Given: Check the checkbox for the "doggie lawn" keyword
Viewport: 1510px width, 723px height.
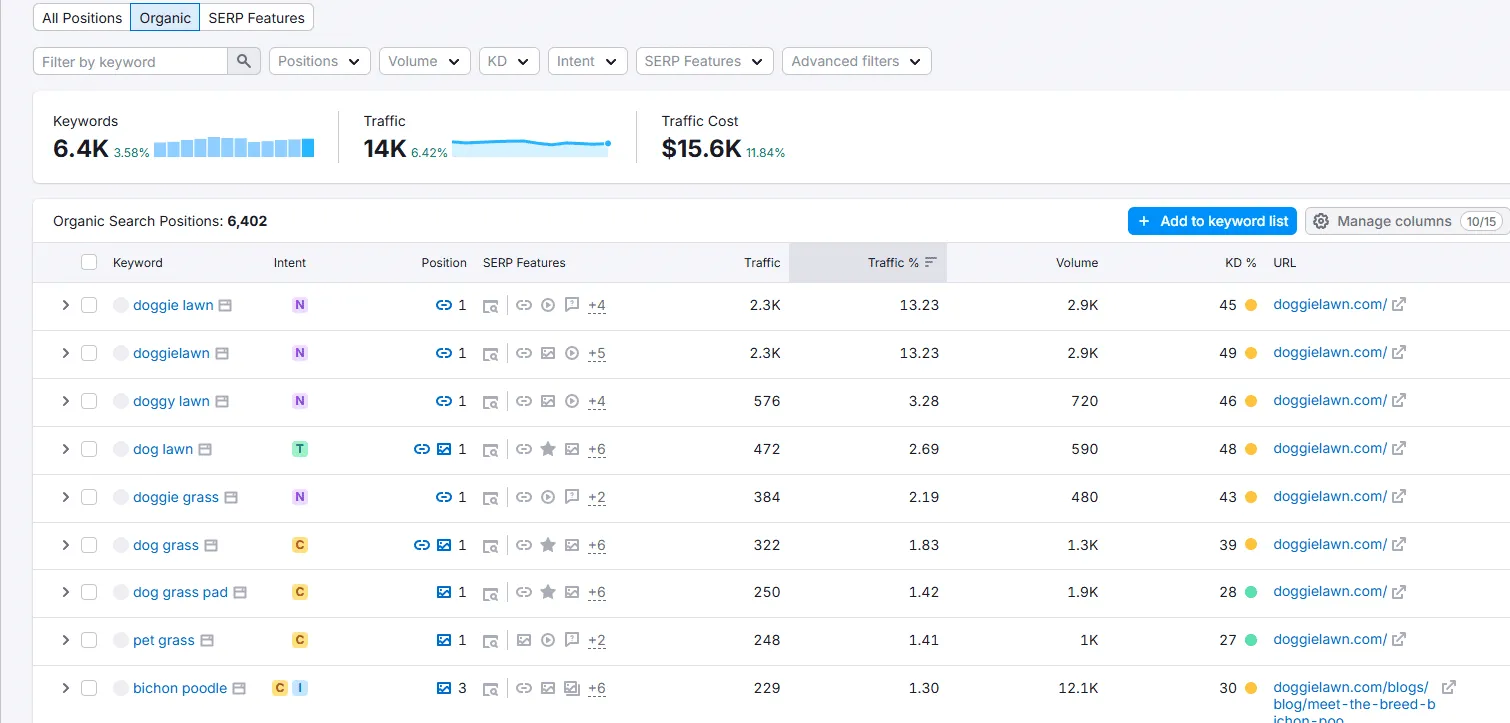Looking at the screenshot, I should click(89, 304).
